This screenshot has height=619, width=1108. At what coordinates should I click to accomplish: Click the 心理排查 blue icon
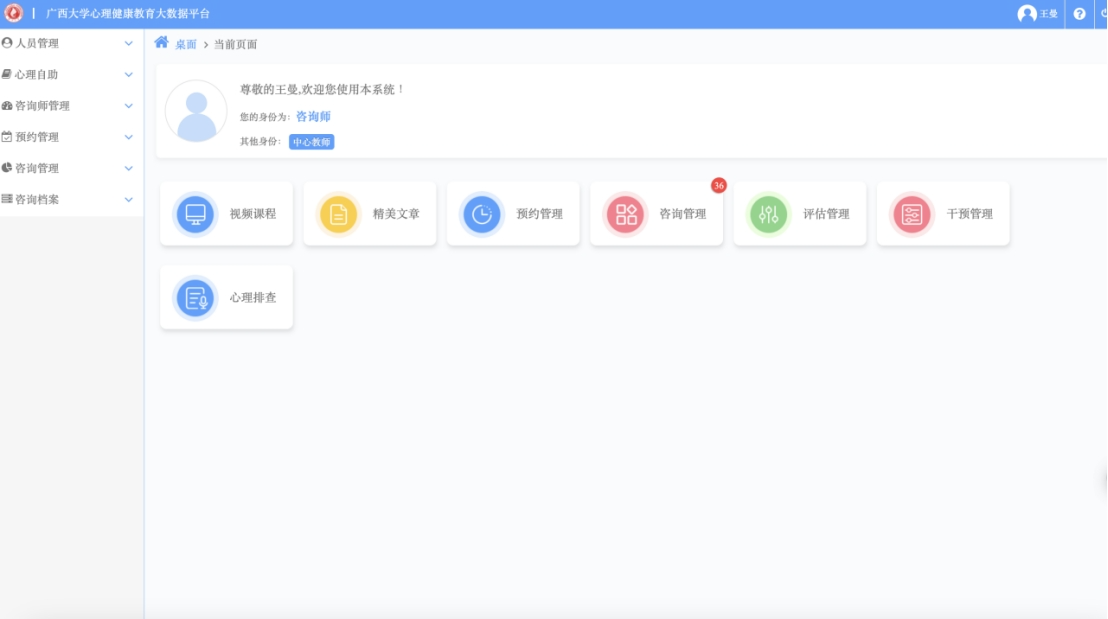[195, 298]
